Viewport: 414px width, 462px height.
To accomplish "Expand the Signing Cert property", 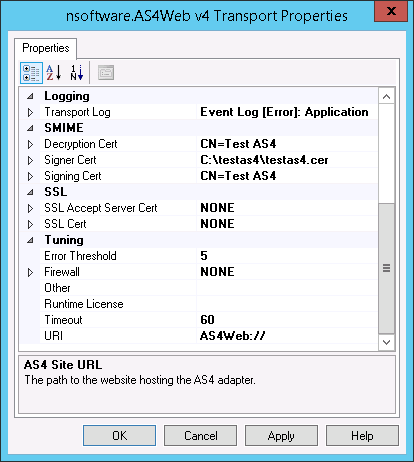I will (x=30, y=176).
